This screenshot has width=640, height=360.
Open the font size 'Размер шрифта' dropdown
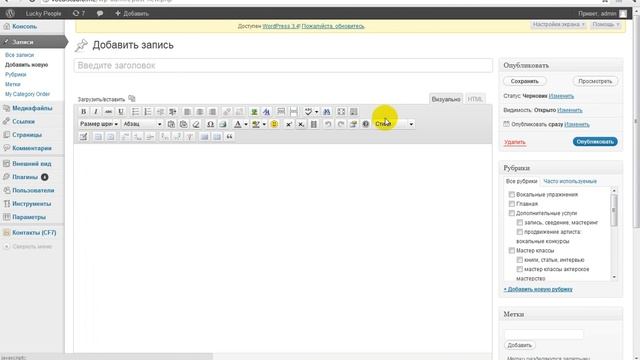(98, 124)
